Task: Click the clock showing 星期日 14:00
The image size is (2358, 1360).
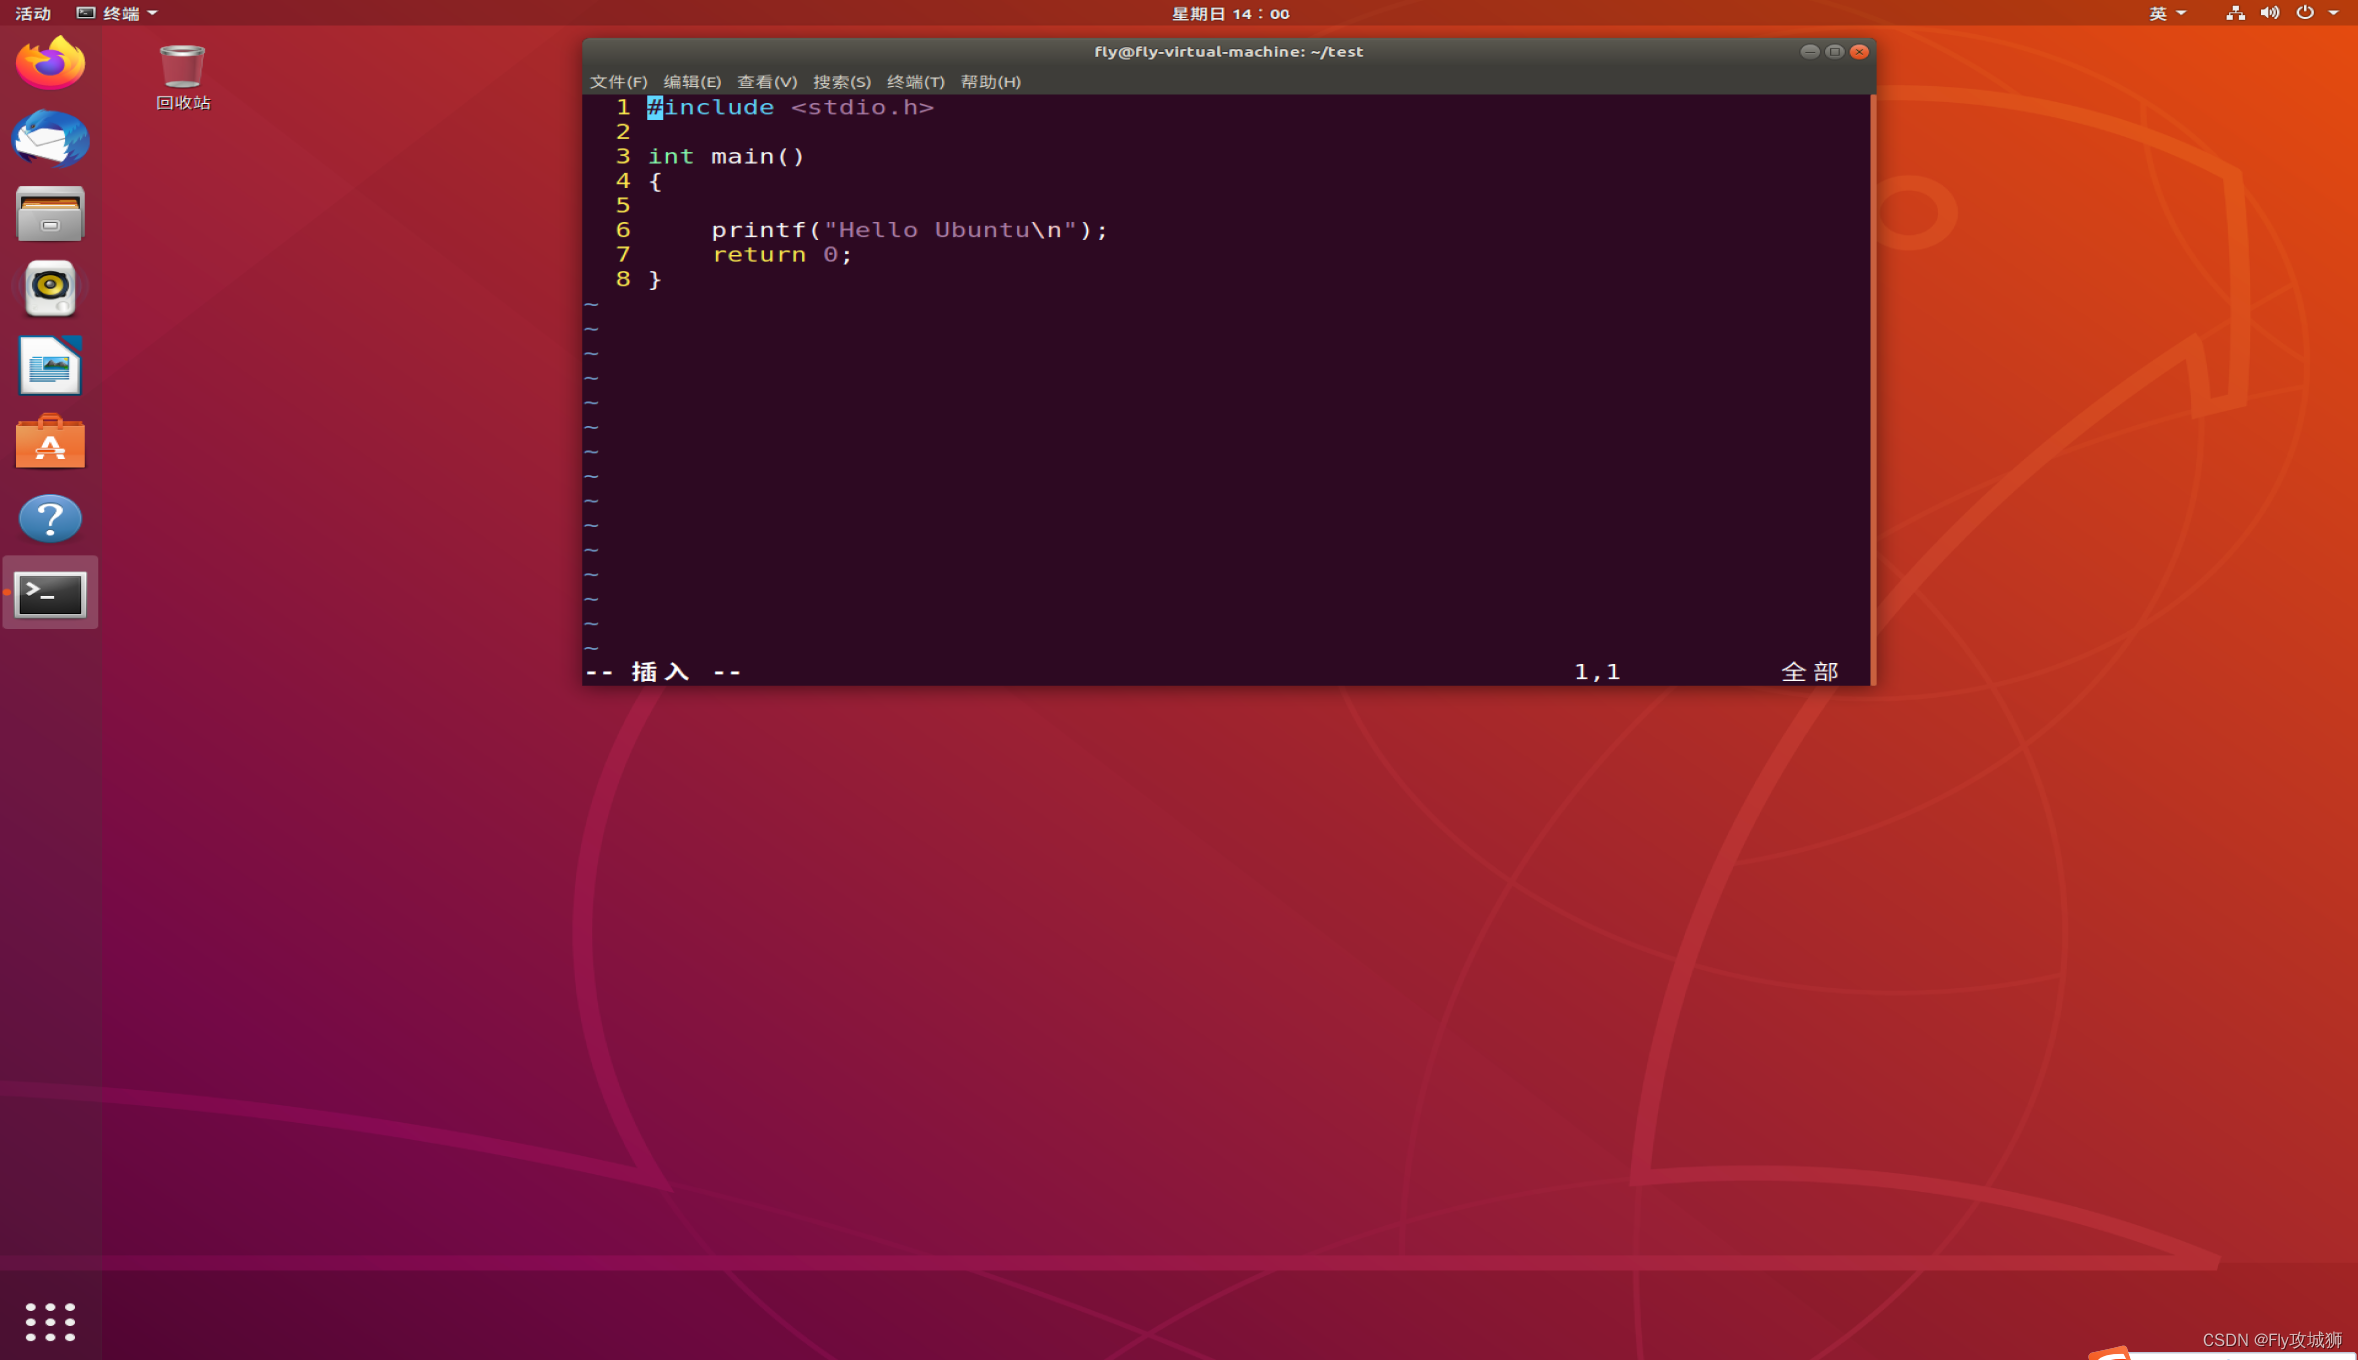Action: click(x=1230, y=13)
